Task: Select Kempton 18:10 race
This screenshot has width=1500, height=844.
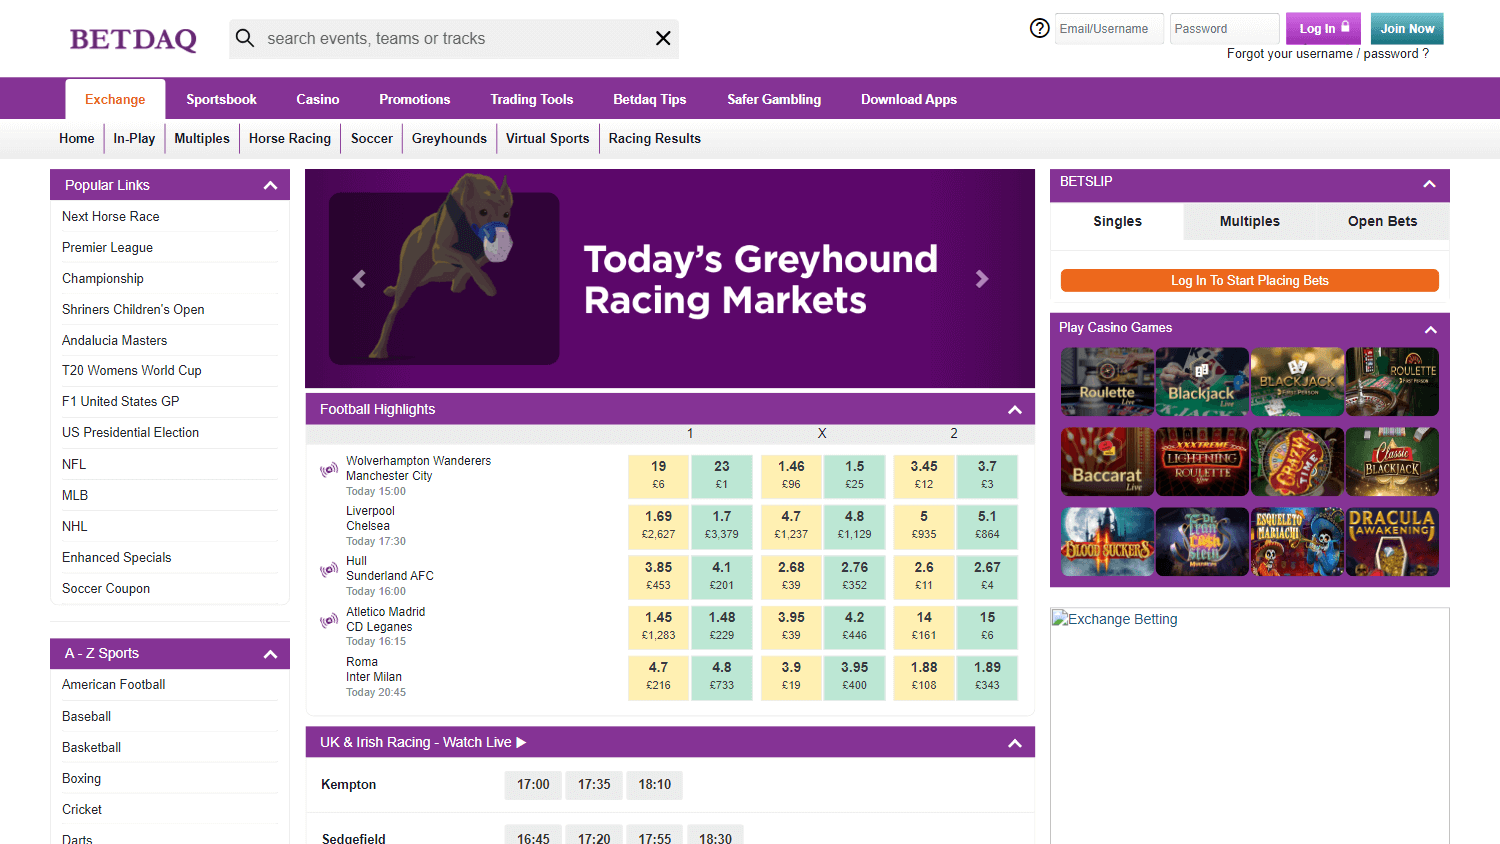Action: [x=655, y=785]
